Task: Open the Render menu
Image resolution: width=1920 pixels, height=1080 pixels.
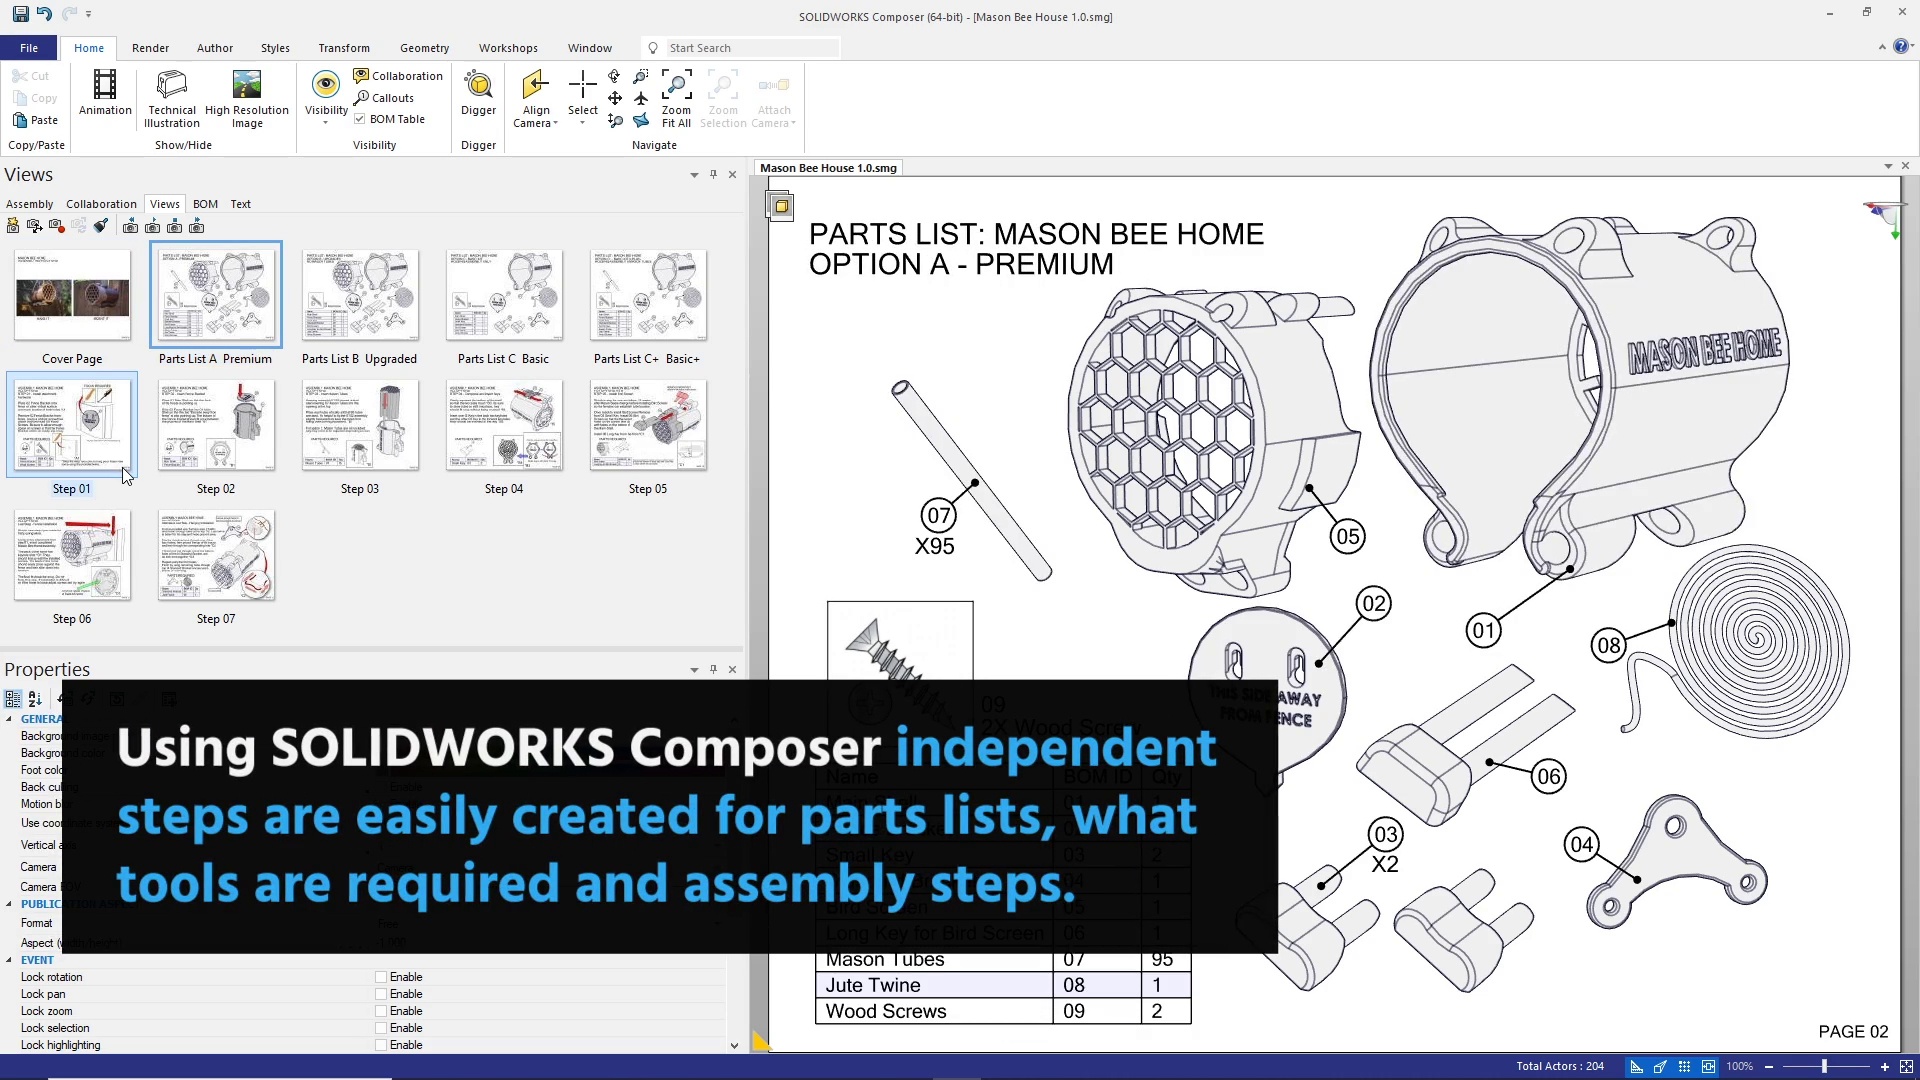Action: click(150, 47)
